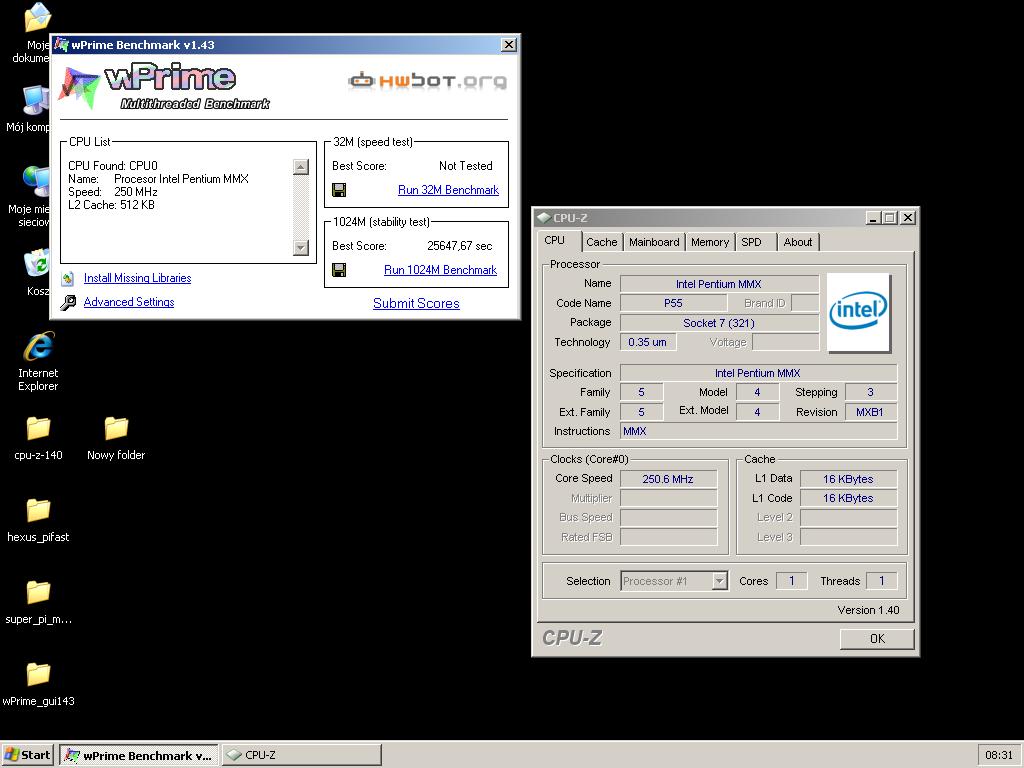Switch to the Cache tab in CPU-Z

pyautogui.click(x=601, y=242)
